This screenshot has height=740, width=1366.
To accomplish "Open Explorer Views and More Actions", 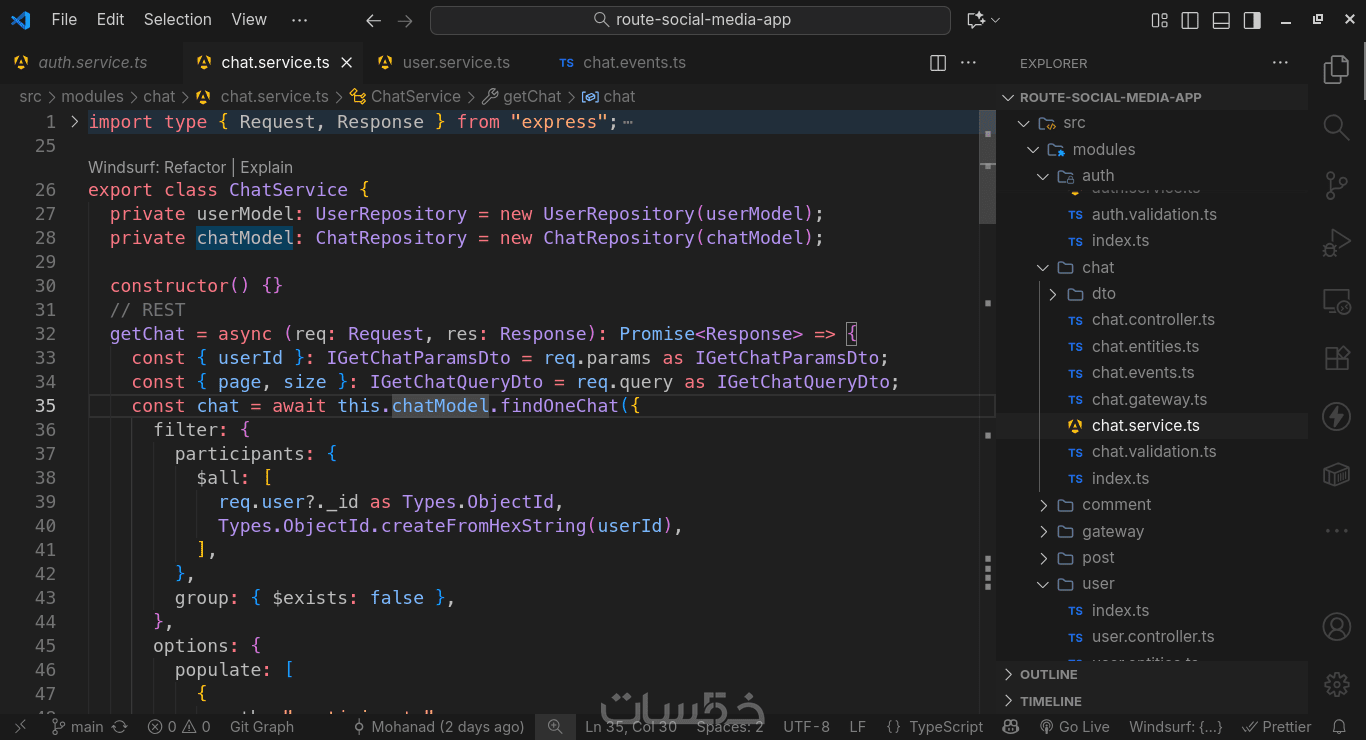I will (x=1280, y=63).
